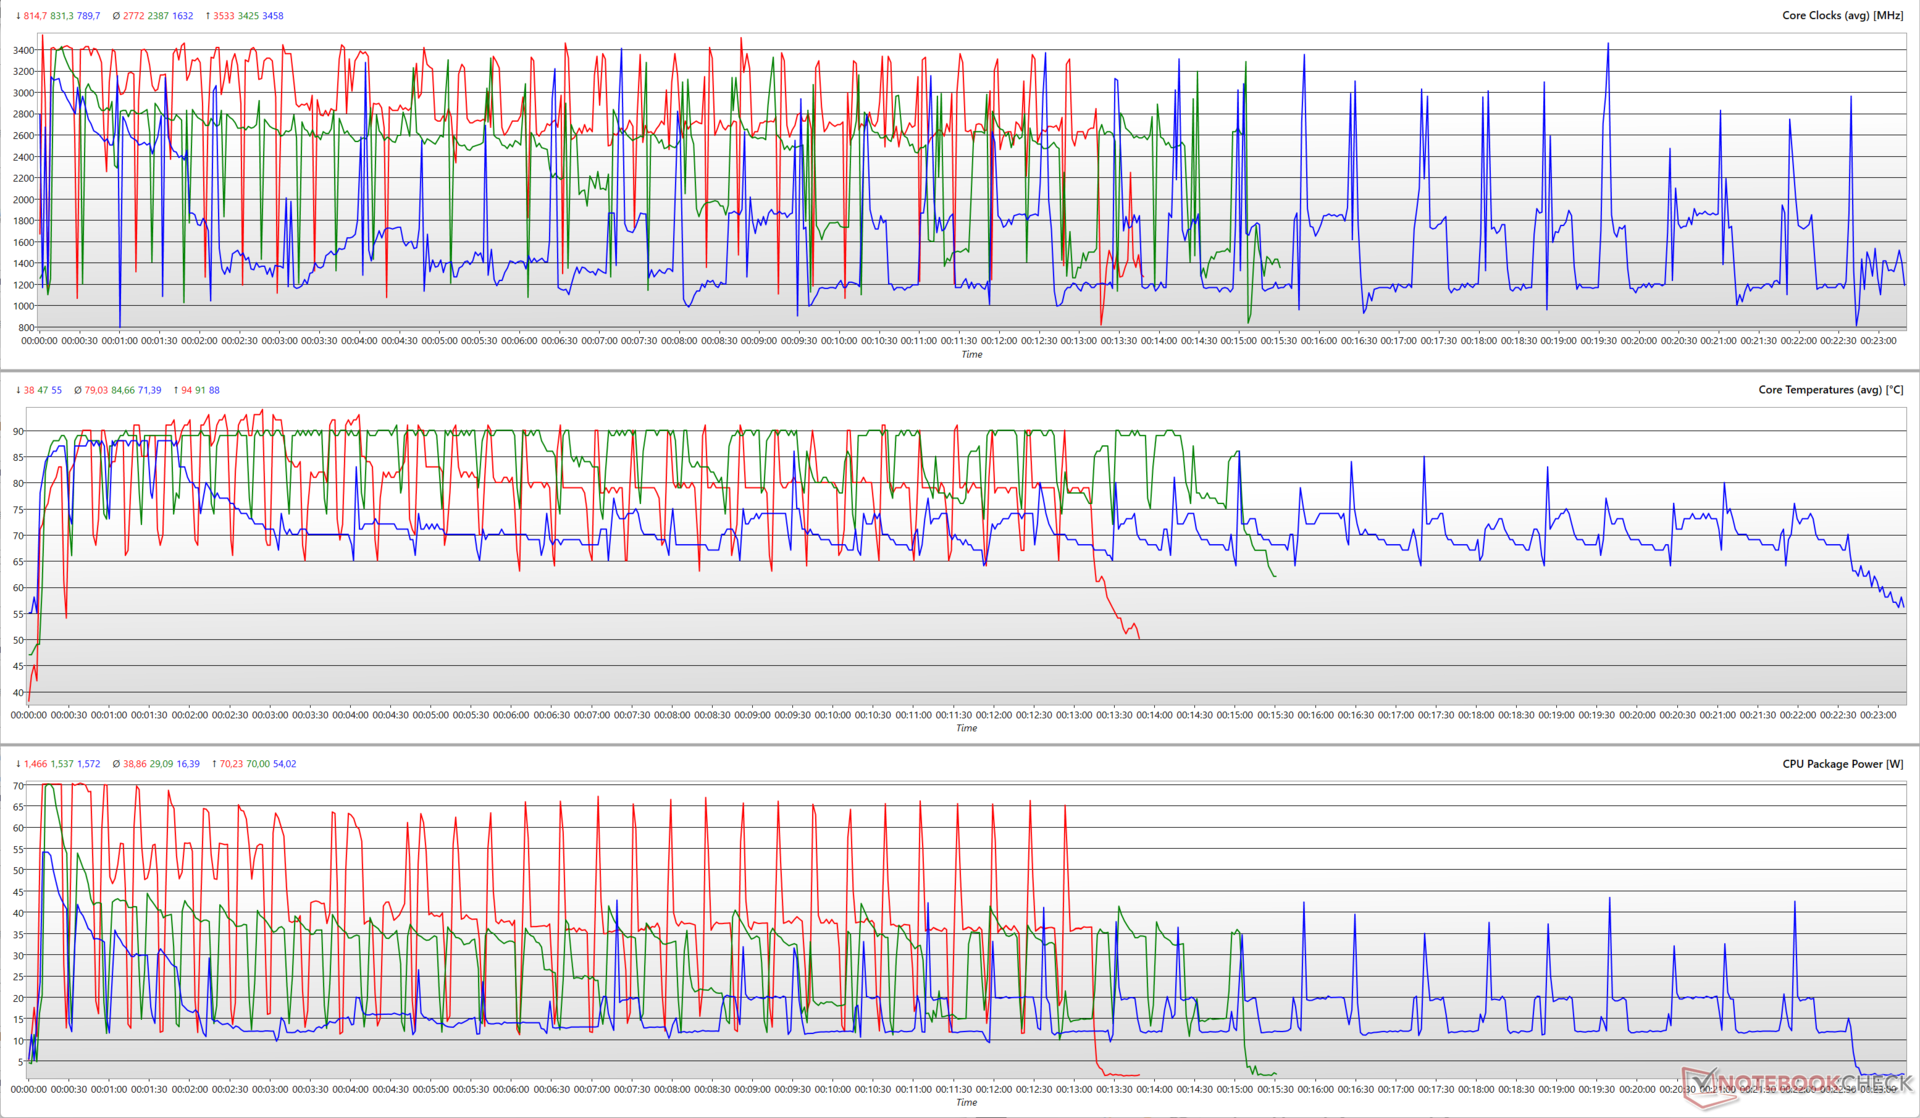Screen dimensions: 1920x1118
Task: Click the minimum down-arrow icon in Core Clocks
Action: [18, 16]
